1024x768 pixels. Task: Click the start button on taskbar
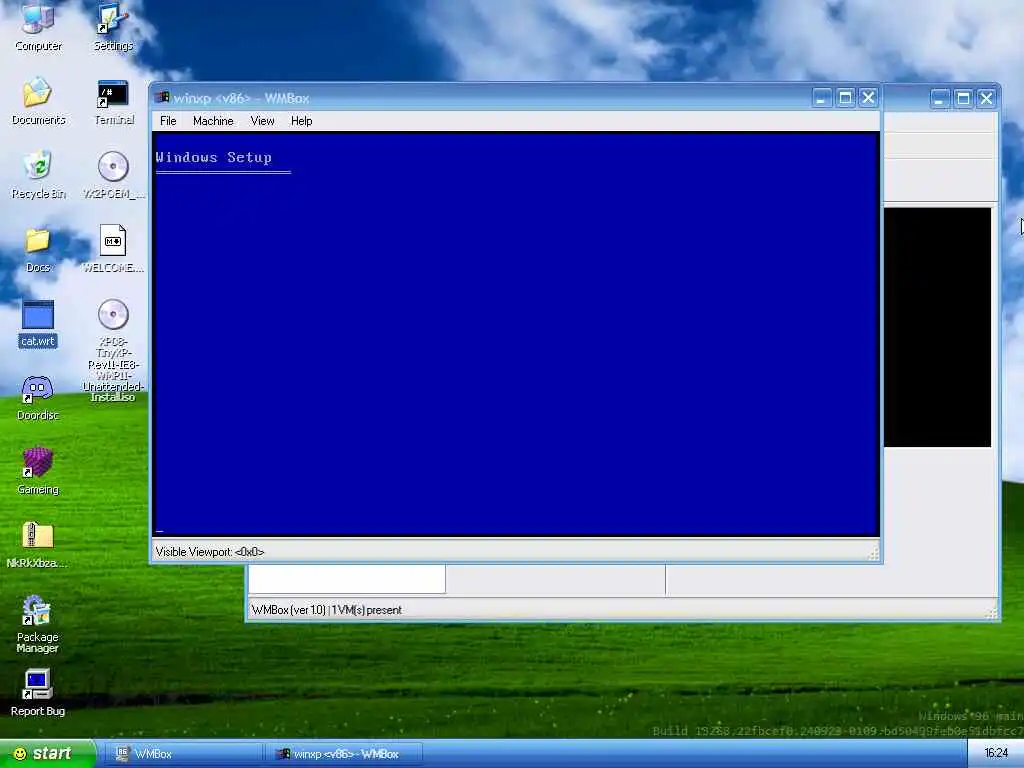pyautogui.click(x=47, y=754)
